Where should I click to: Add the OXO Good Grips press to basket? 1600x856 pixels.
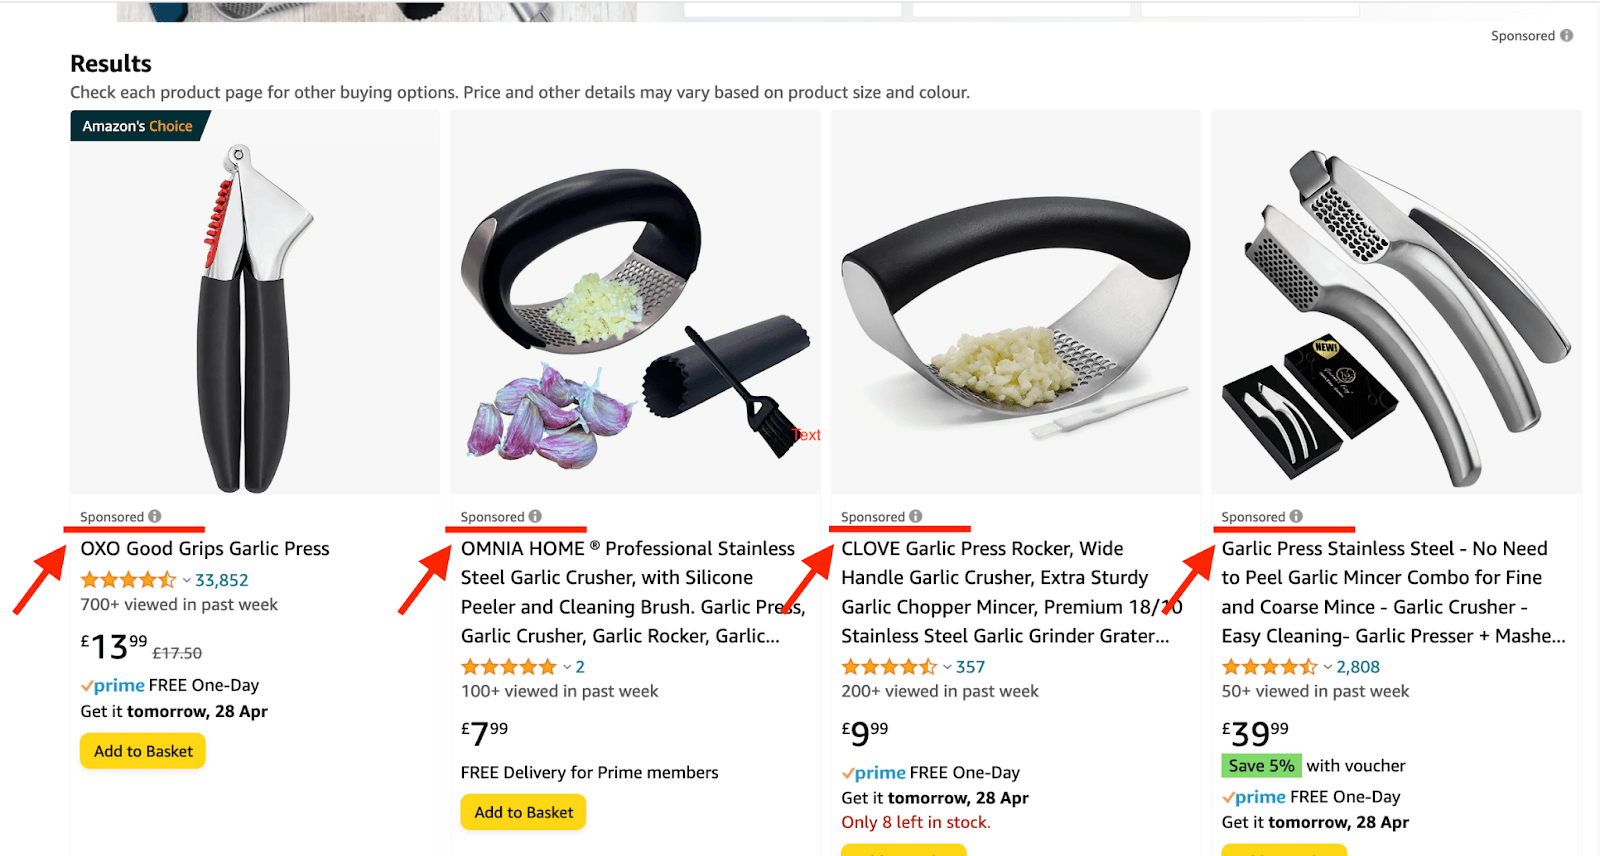(142, 750)
